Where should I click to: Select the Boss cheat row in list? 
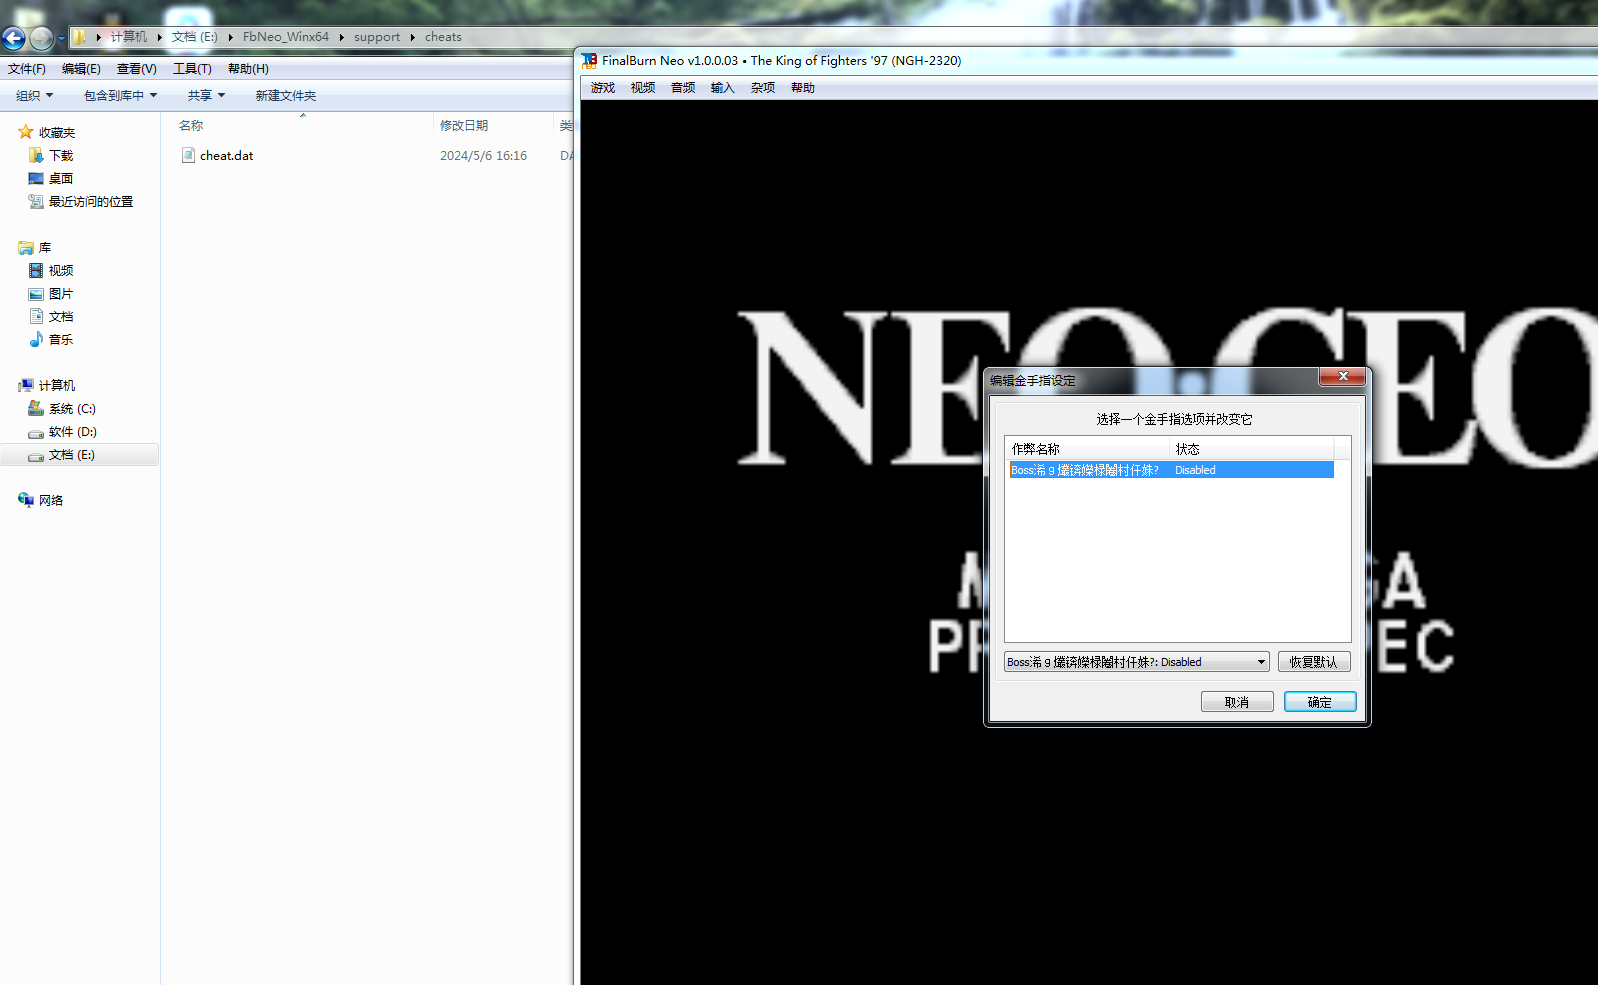coord(1171,470)
